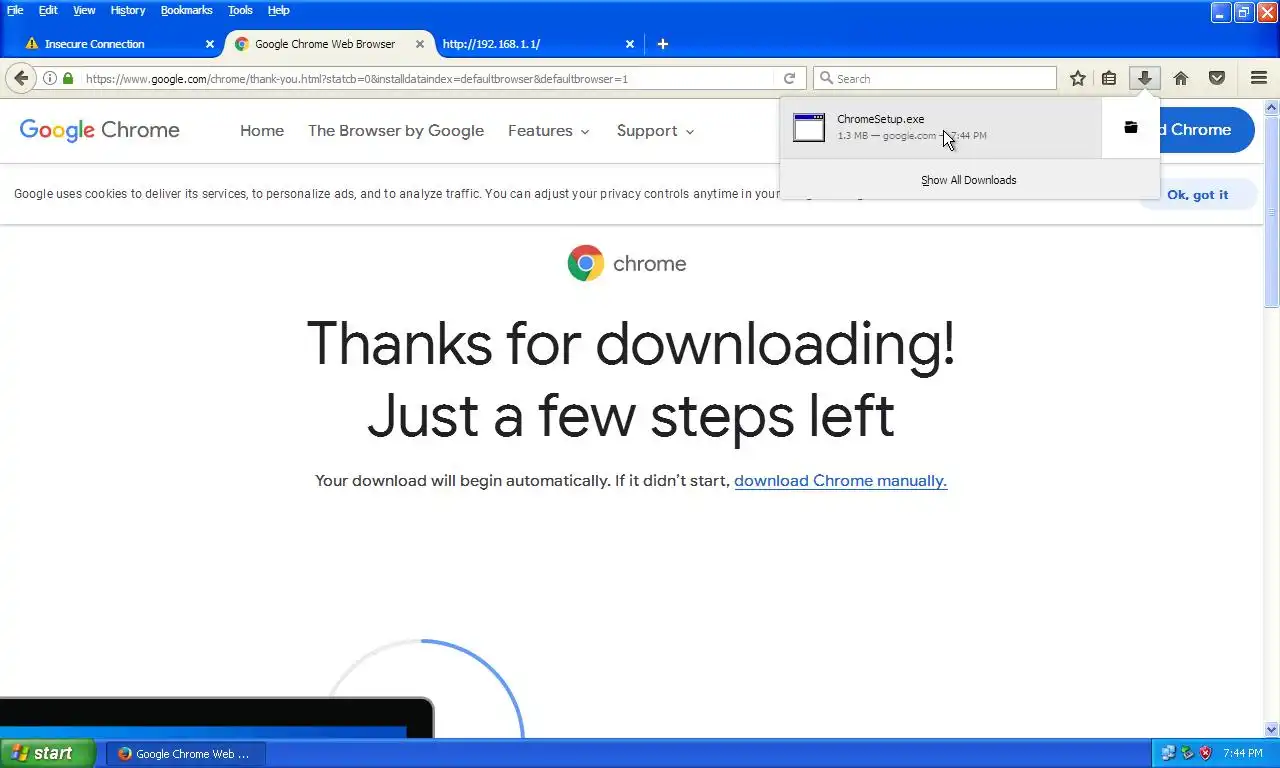1280x768 pixels.
Task: Close the Insecure Connection tab
Action: [210, 44]
